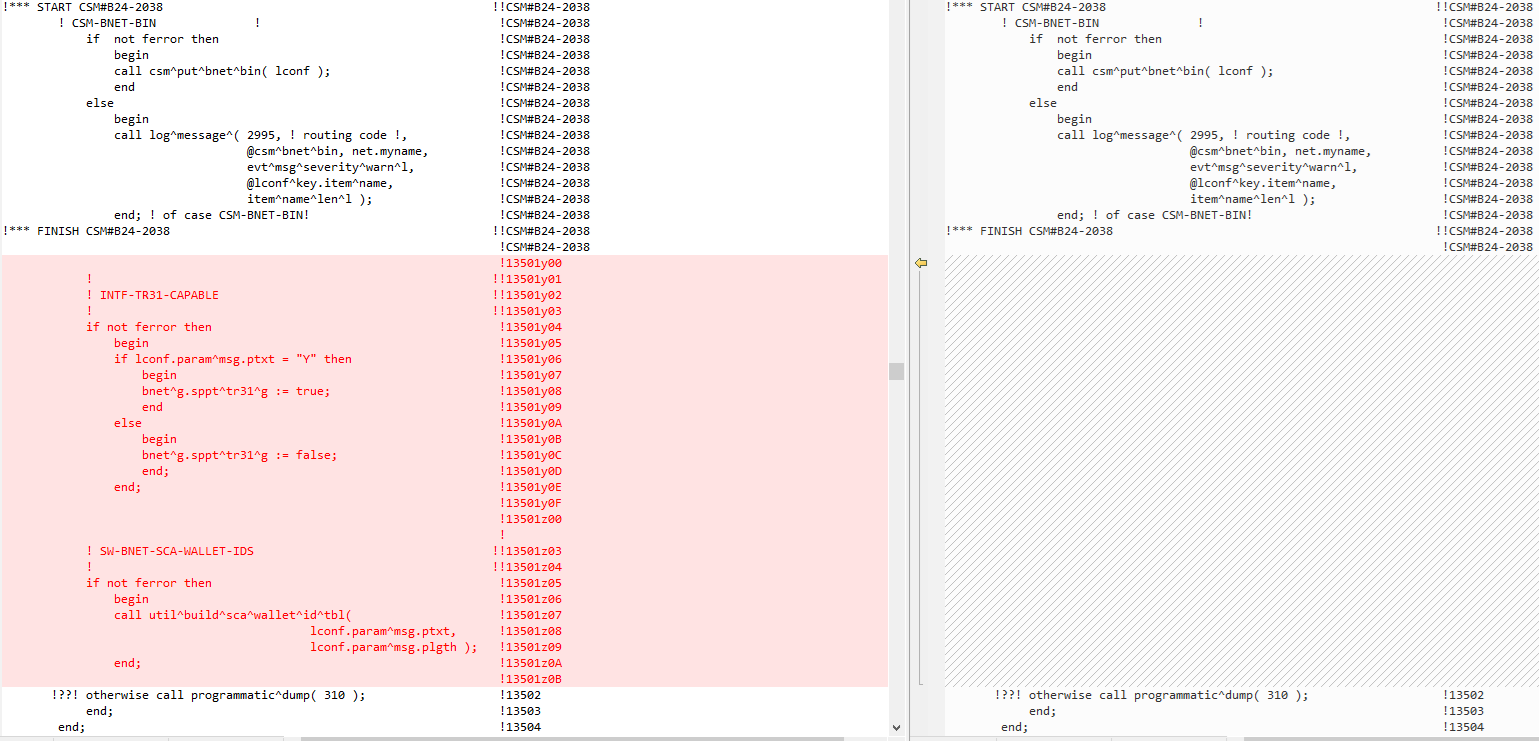
Task: Select the '! INTF-TR31-CAPABLE' comment line
Action: (x=152, y=295)
